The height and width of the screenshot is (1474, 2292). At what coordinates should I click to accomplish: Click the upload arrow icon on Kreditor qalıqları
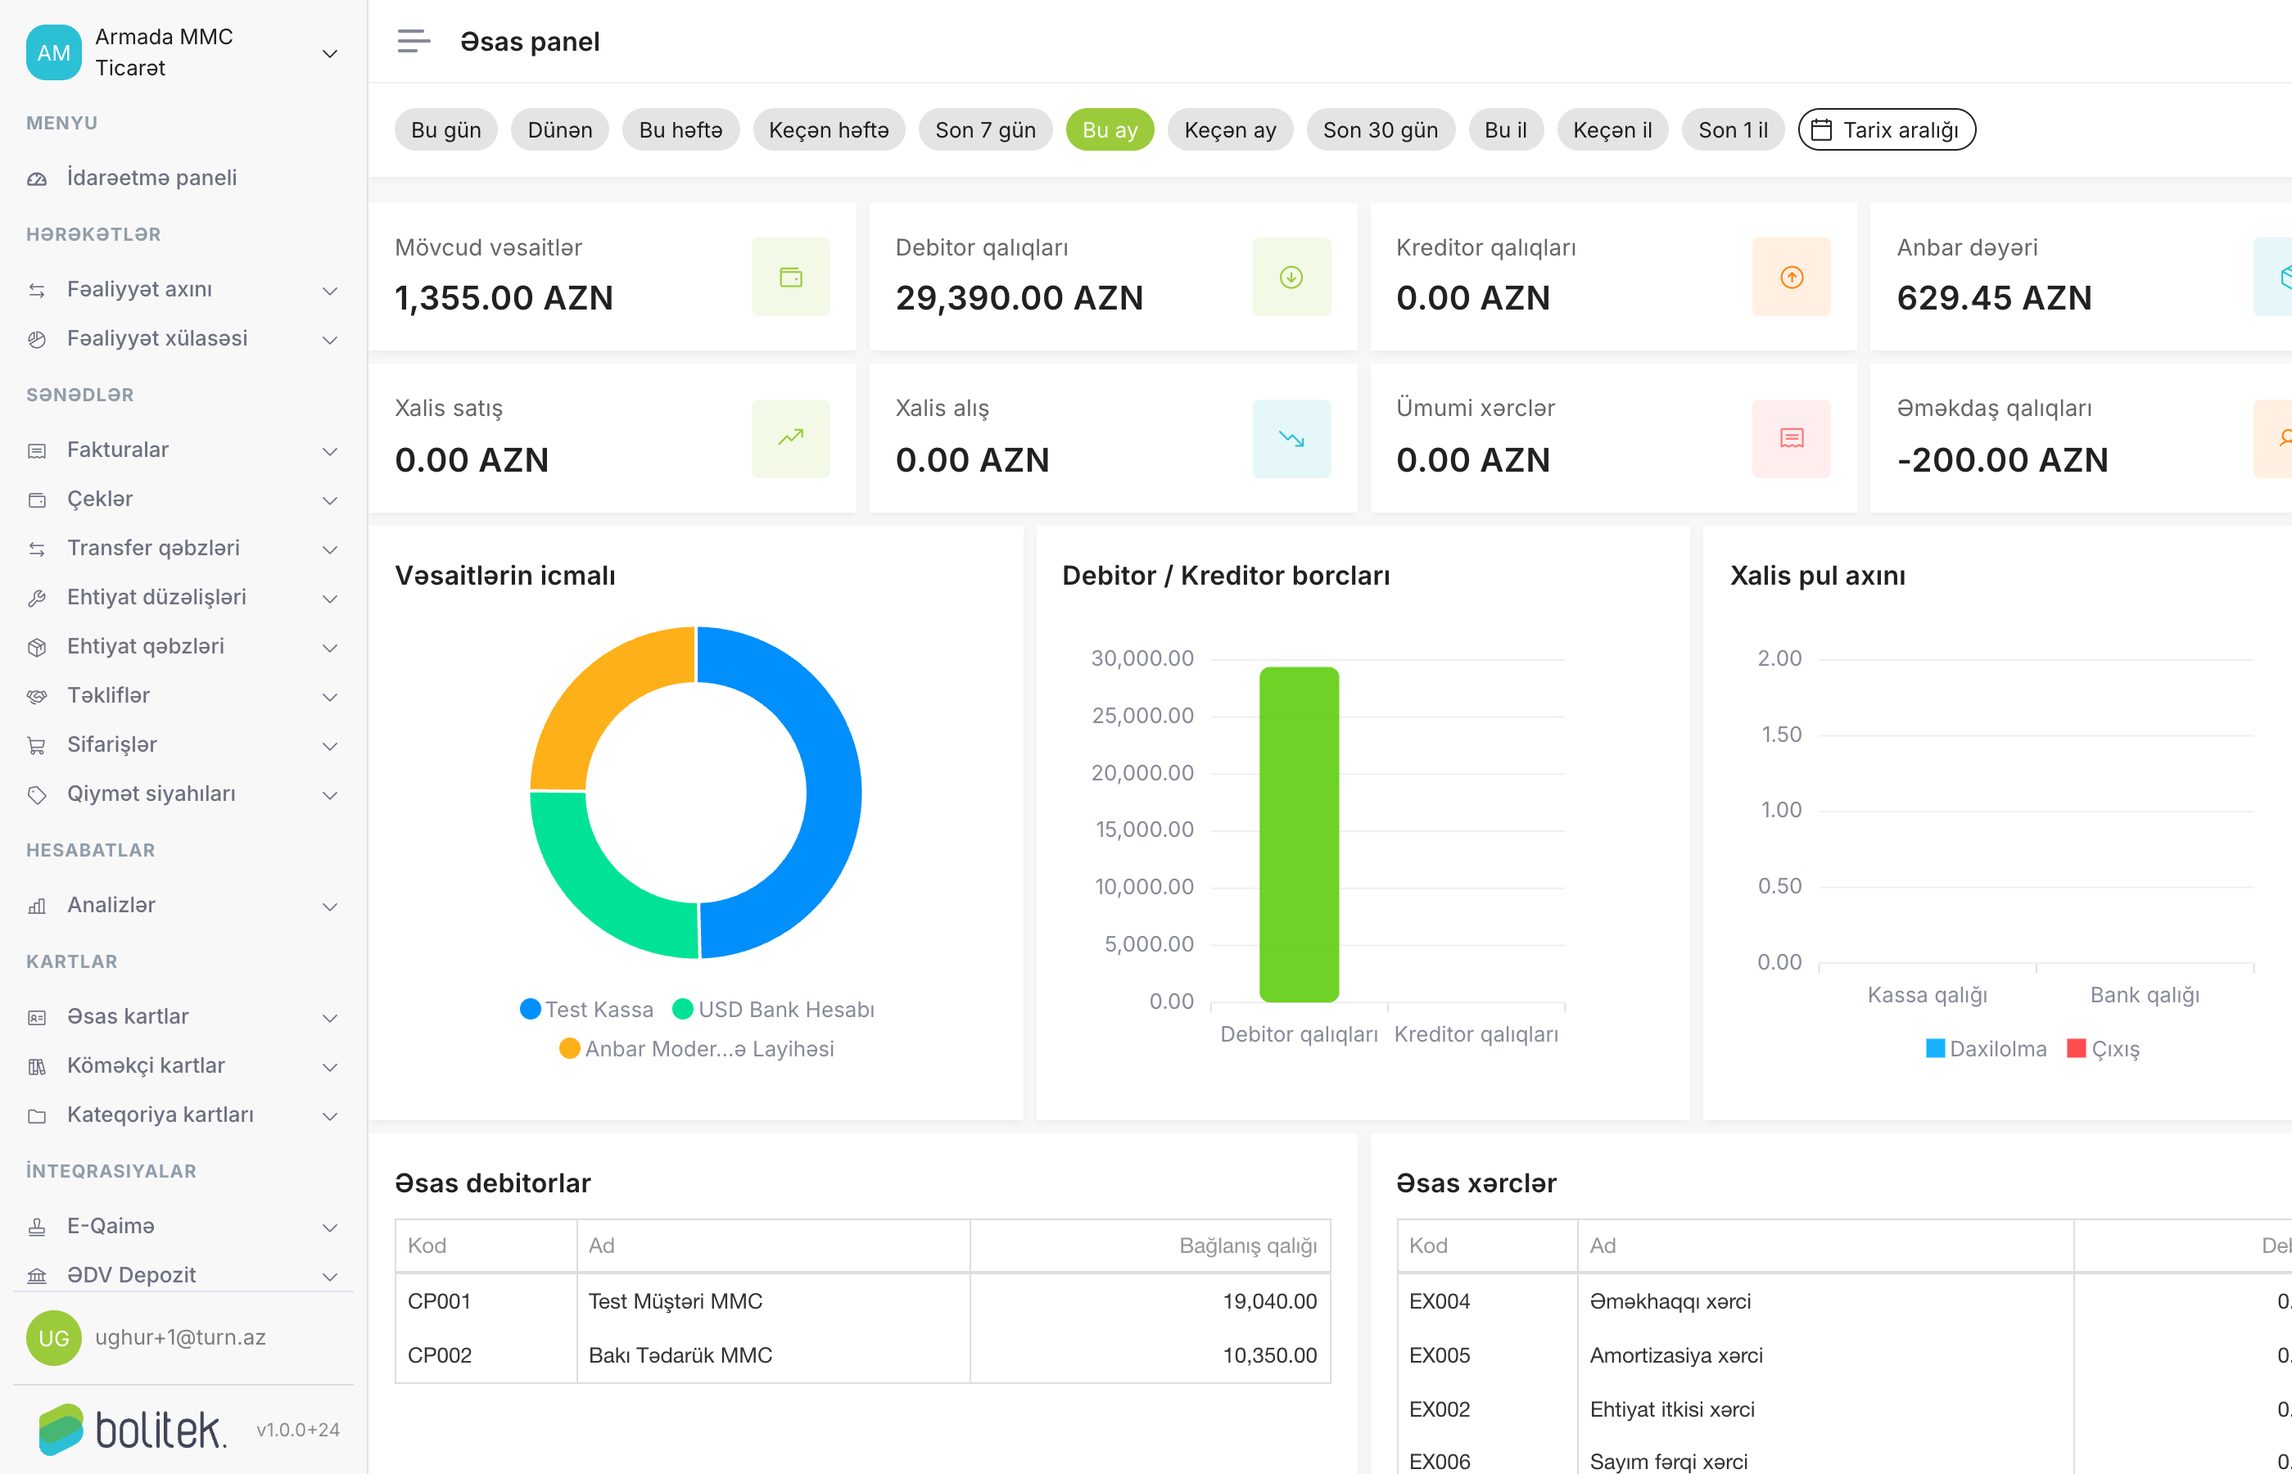[x=1791, y=277]
